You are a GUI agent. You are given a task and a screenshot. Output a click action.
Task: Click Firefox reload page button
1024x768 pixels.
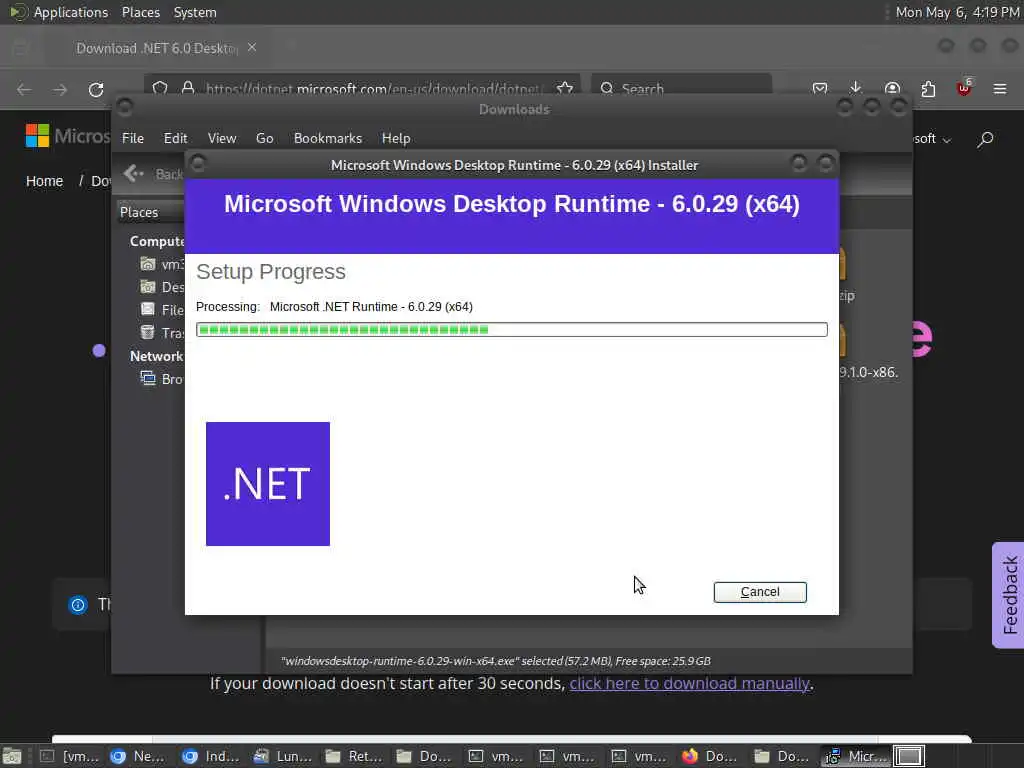tap(96, 89)
